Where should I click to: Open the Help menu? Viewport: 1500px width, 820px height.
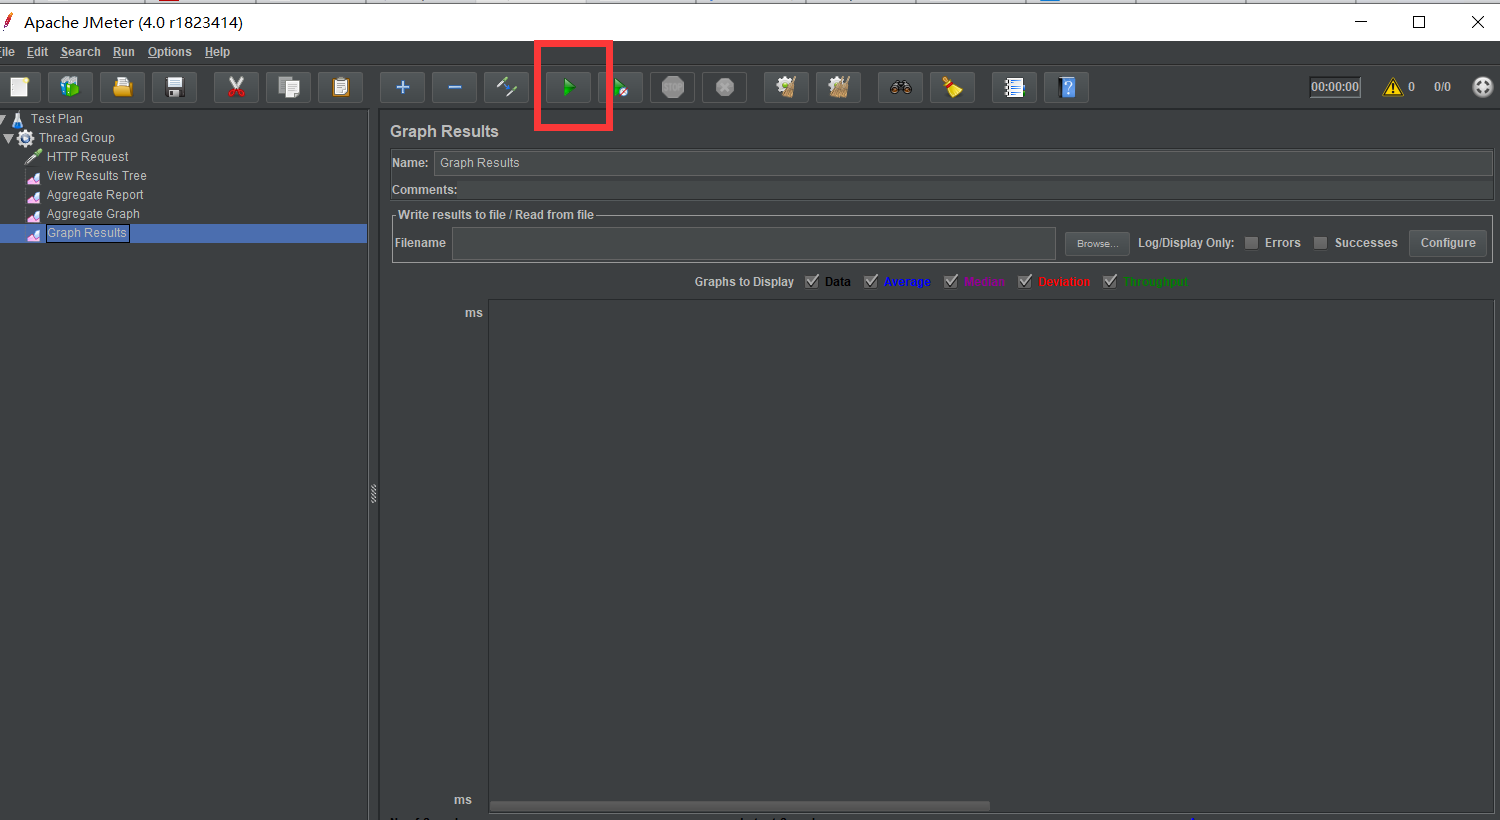217,52
